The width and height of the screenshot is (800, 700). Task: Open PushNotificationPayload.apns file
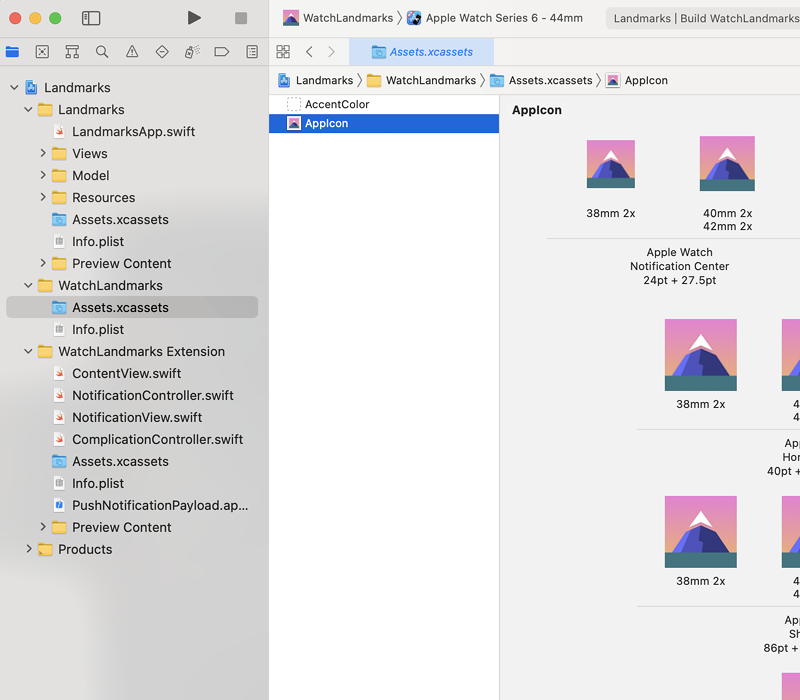(132, 505)
